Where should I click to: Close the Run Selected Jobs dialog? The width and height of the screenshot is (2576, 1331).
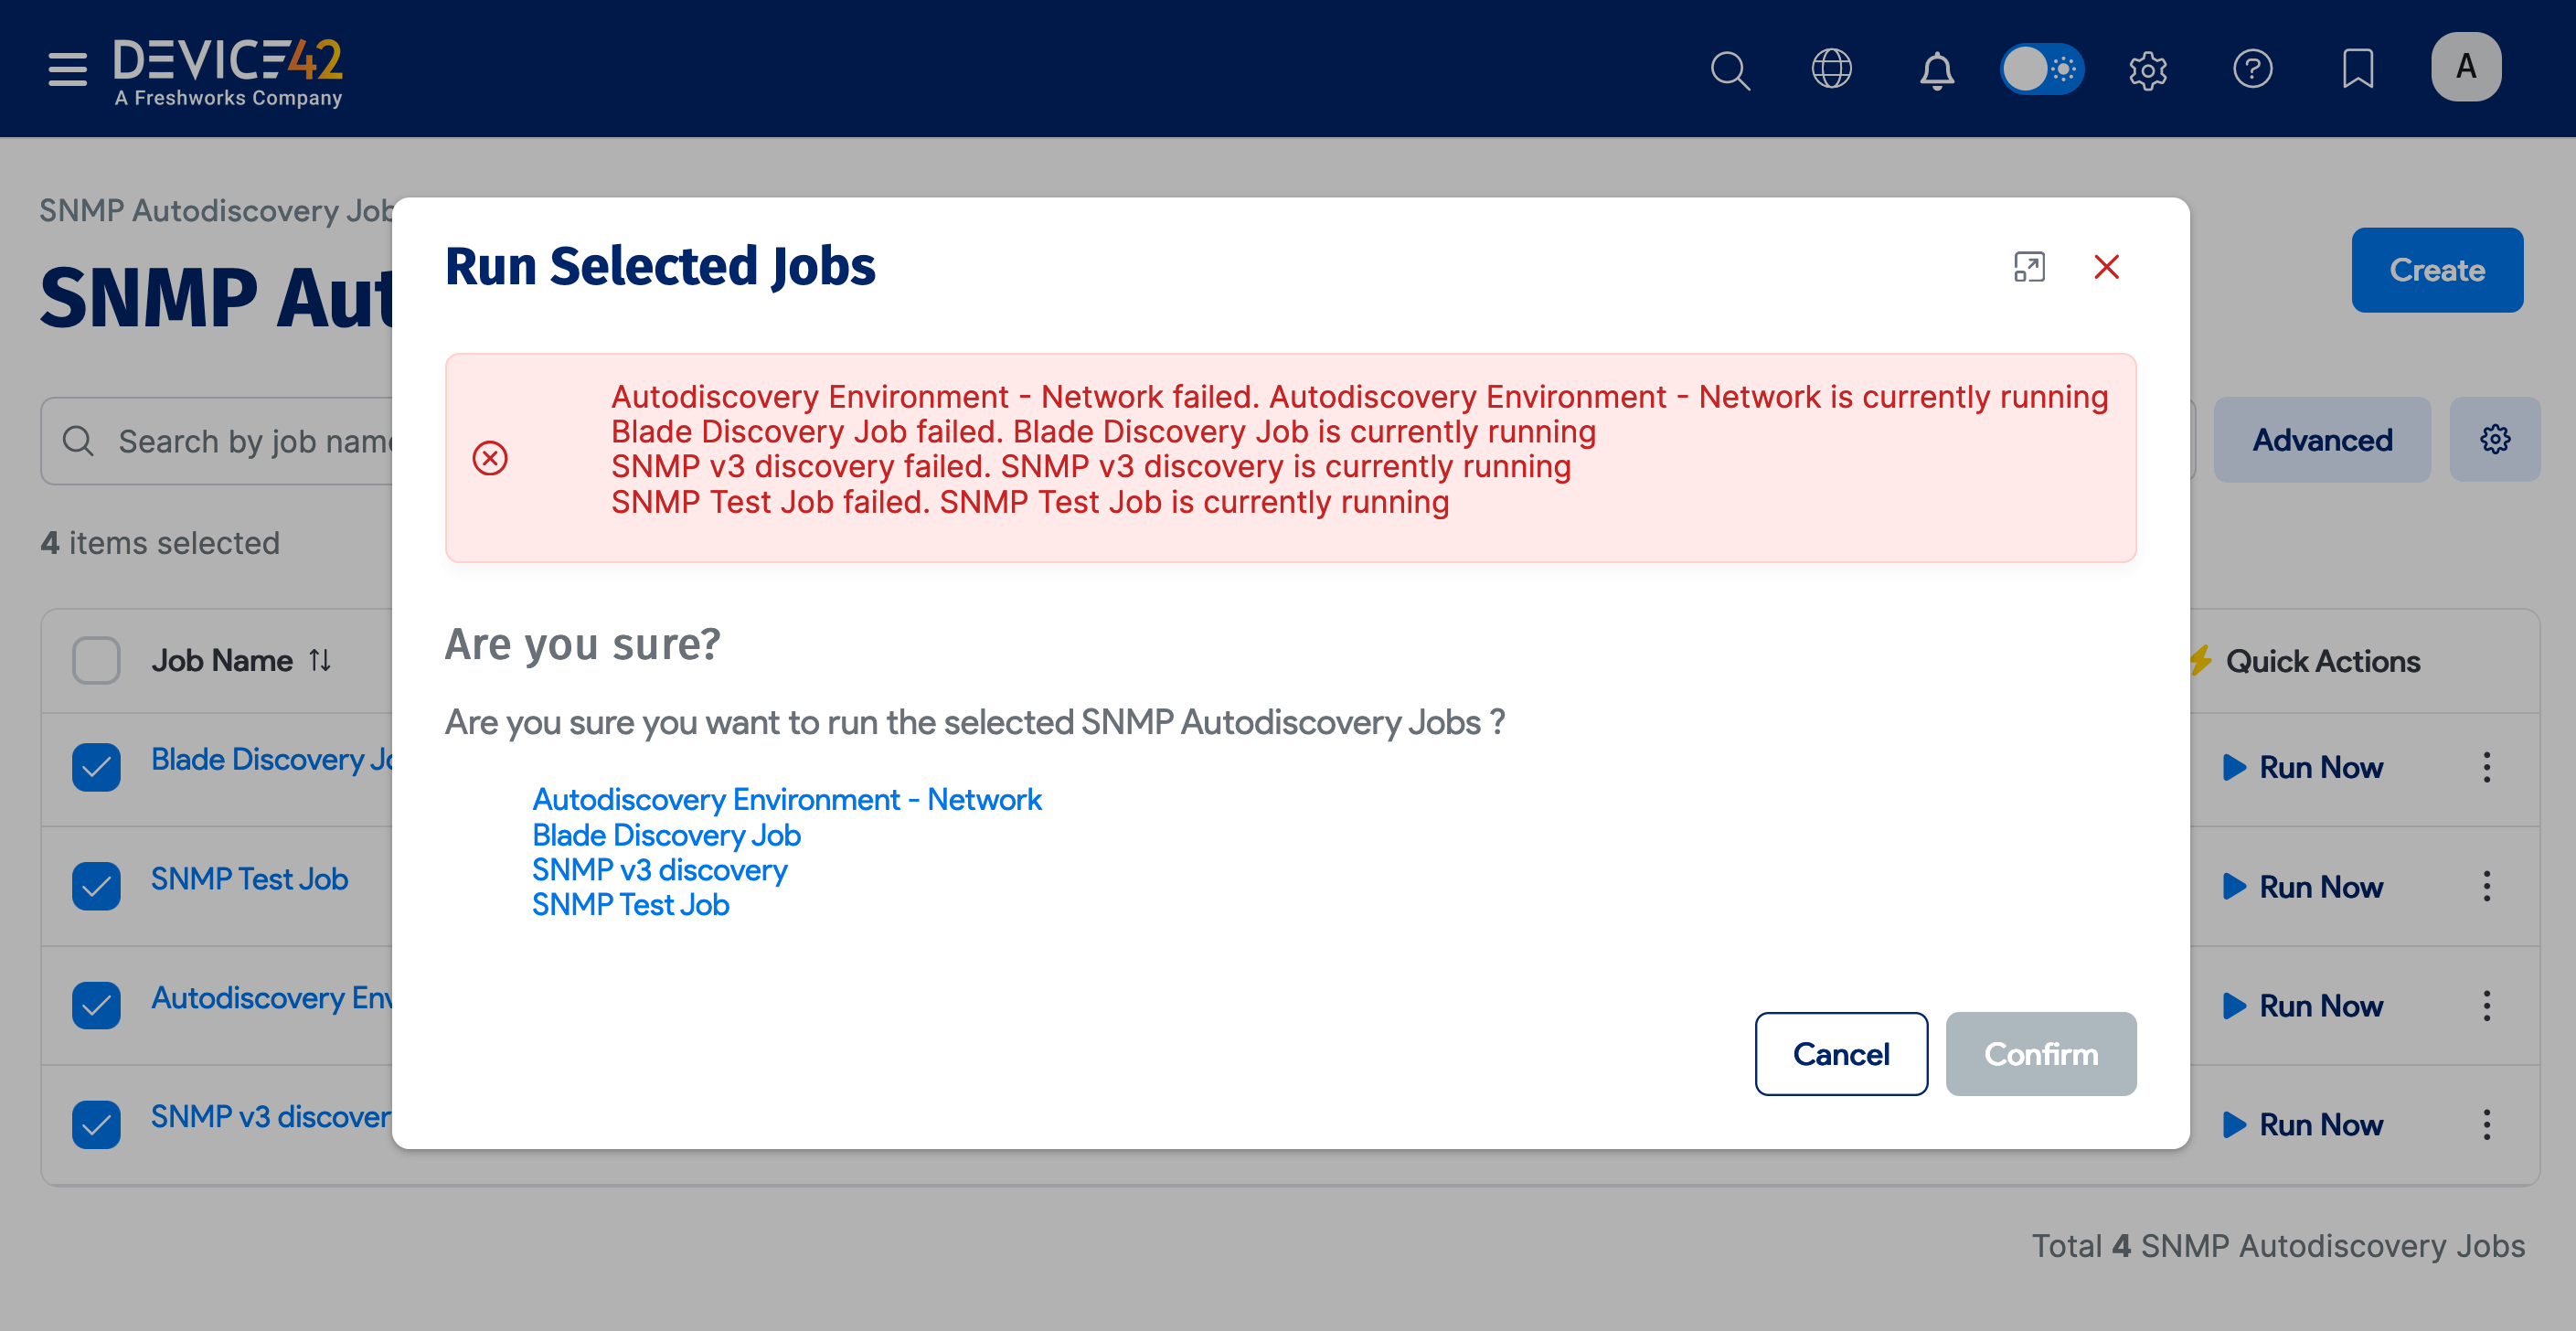(x=2106, y=267)
